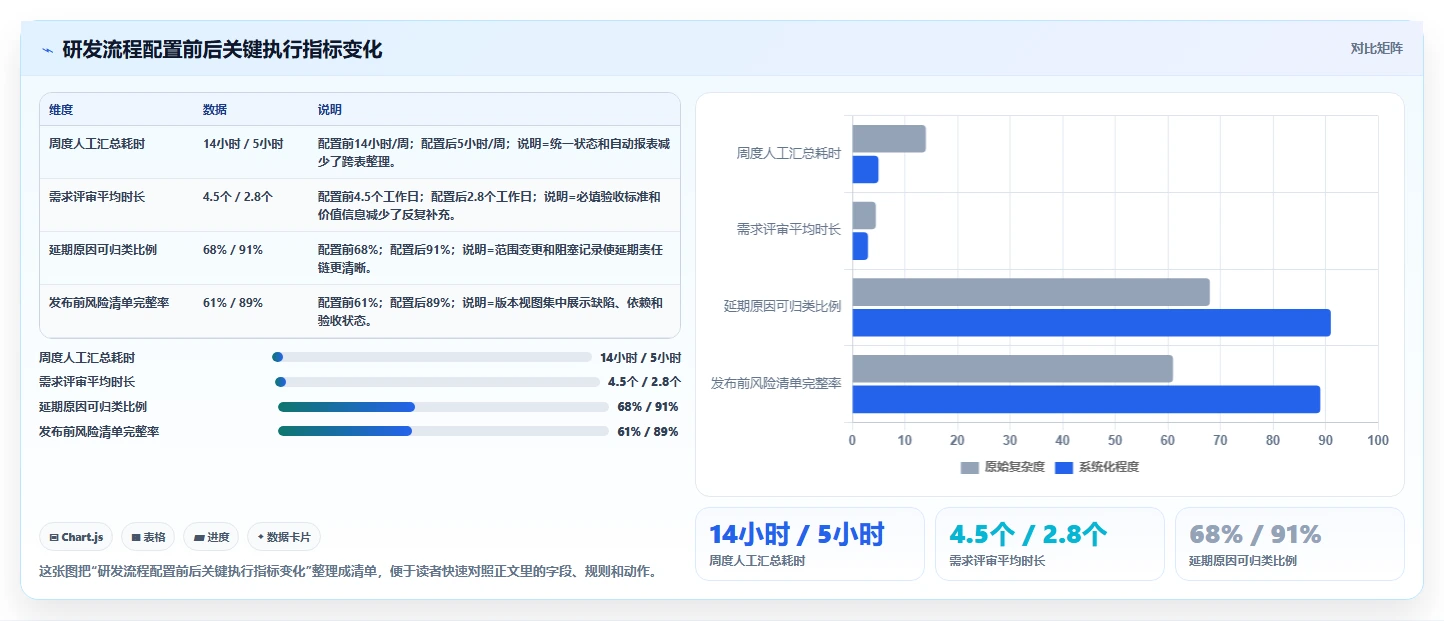The height and width of the screenshot is (621, 1444).
Task: Click the 说明 column header
Action: [330, 109]
